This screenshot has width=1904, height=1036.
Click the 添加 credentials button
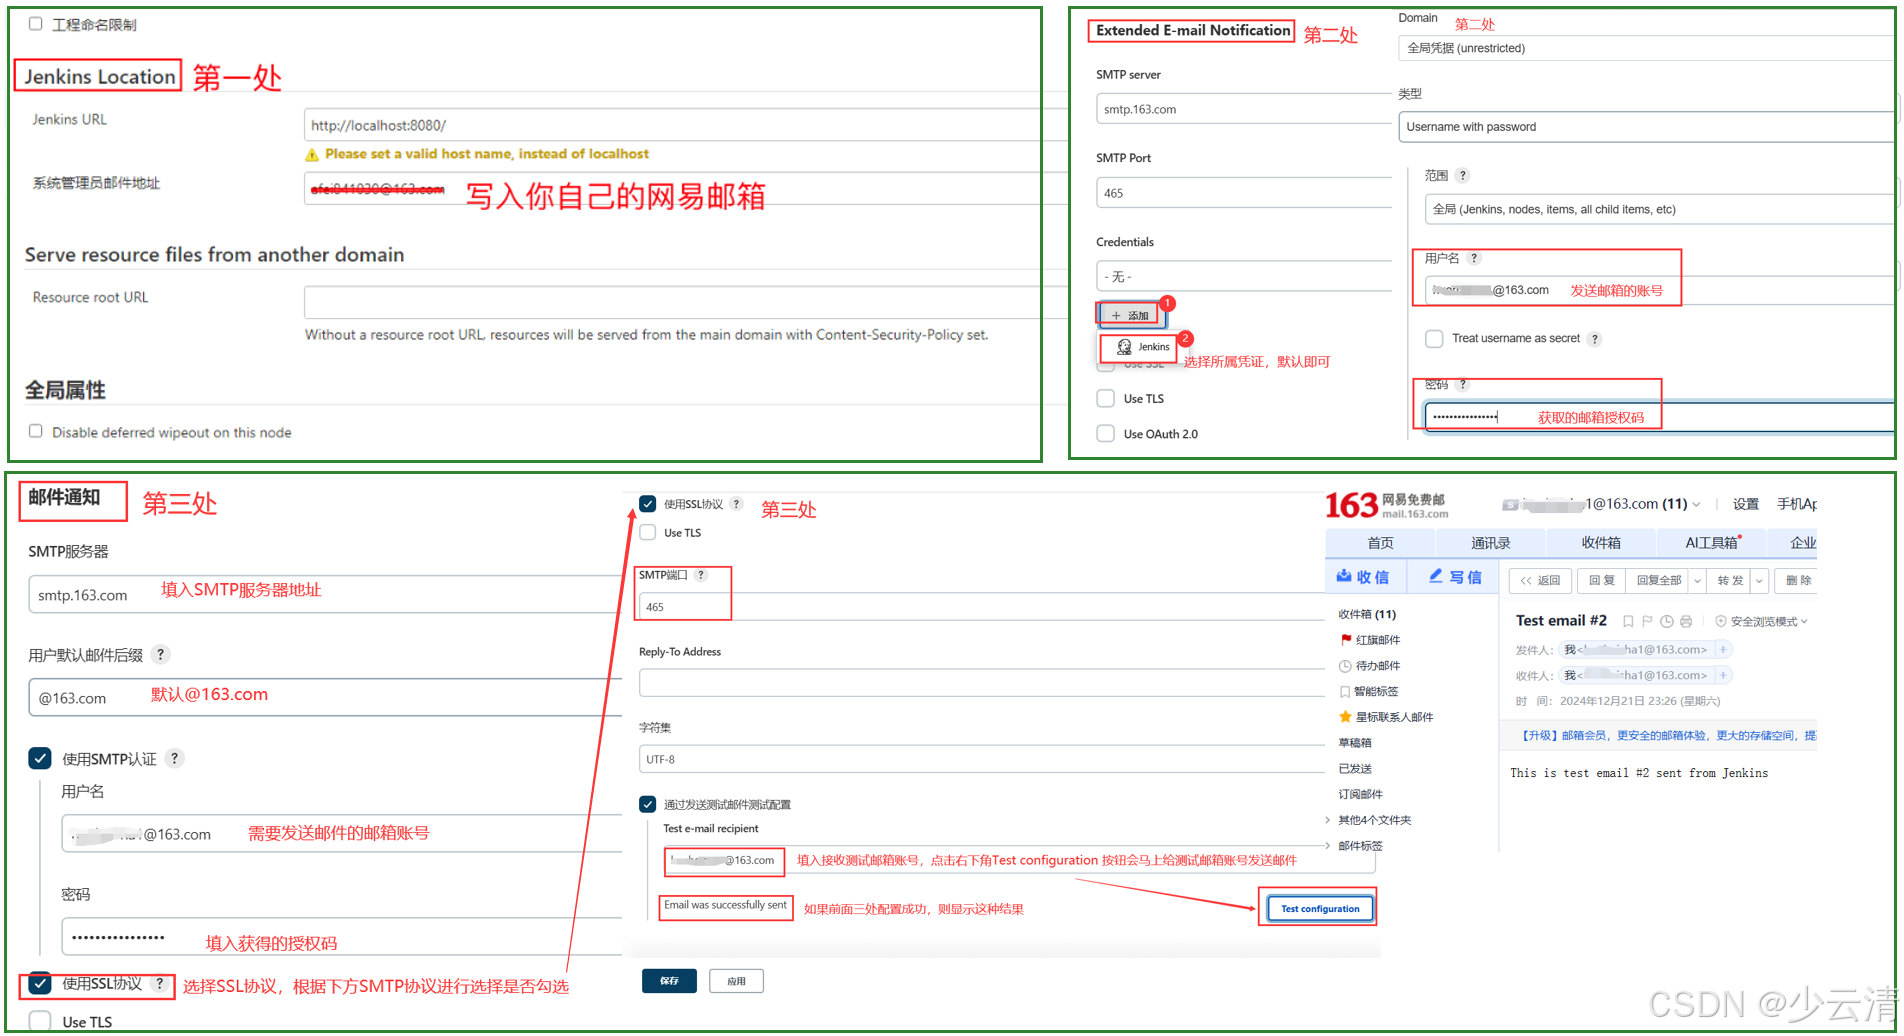point(1130,315)
